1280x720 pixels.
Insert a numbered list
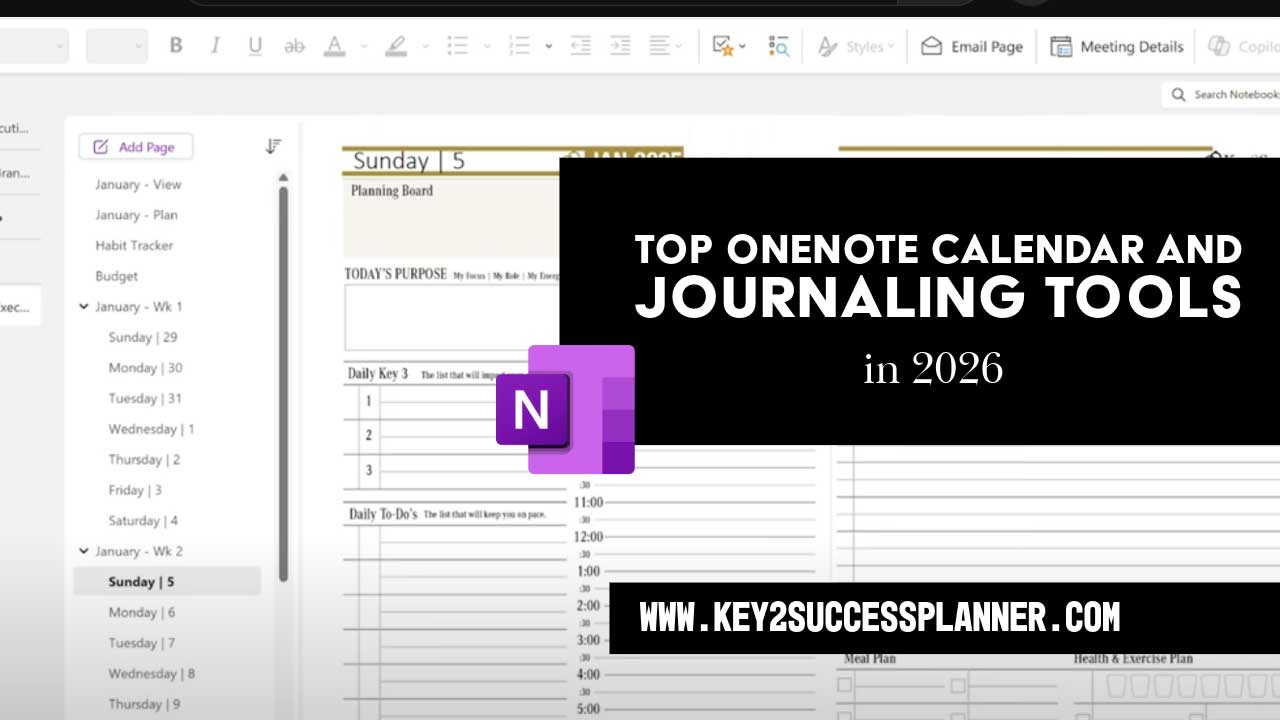pos(519,46)
